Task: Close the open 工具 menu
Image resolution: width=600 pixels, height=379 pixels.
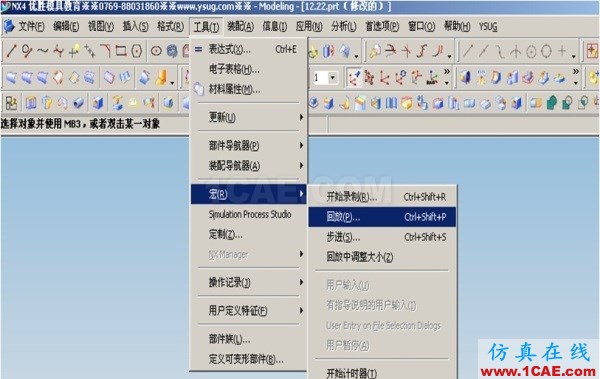Action: point(206,27)
